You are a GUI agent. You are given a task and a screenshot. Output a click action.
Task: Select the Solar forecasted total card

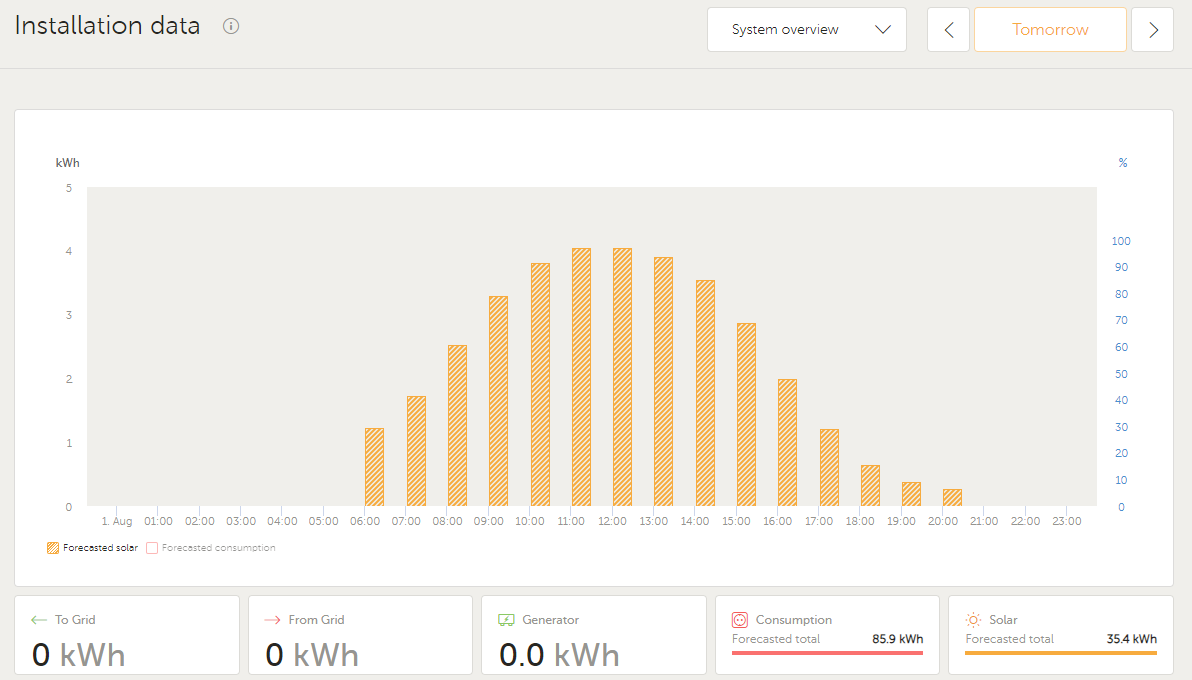click(1060, 635)
